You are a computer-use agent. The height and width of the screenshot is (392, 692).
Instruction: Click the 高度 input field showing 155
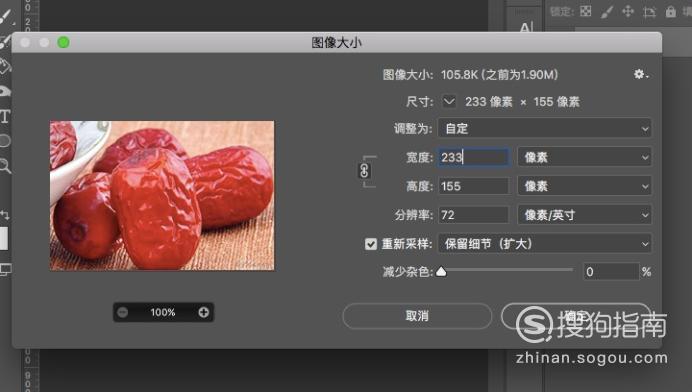point(474,186)
